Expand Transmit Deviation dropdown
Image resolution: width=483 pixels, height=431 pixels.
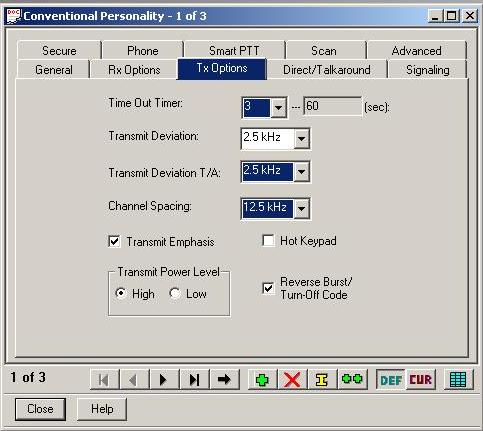(x=301, y=138)
